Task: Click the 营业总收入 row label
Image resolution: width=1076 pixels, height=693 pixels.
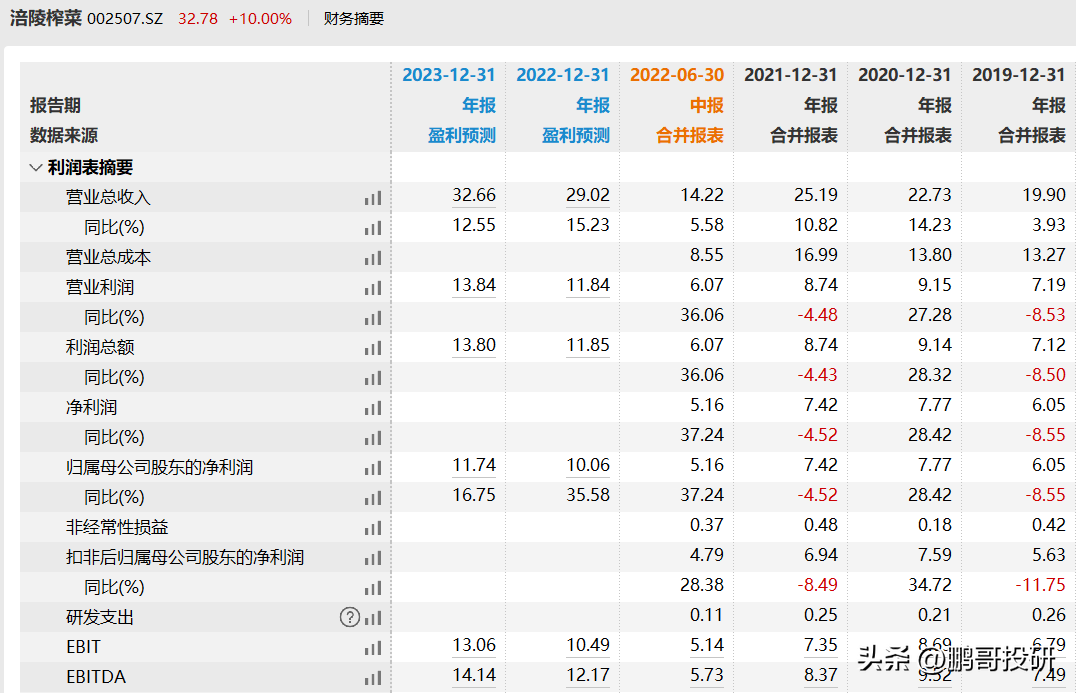Action: pyautogui.click(x=108, y=198)
